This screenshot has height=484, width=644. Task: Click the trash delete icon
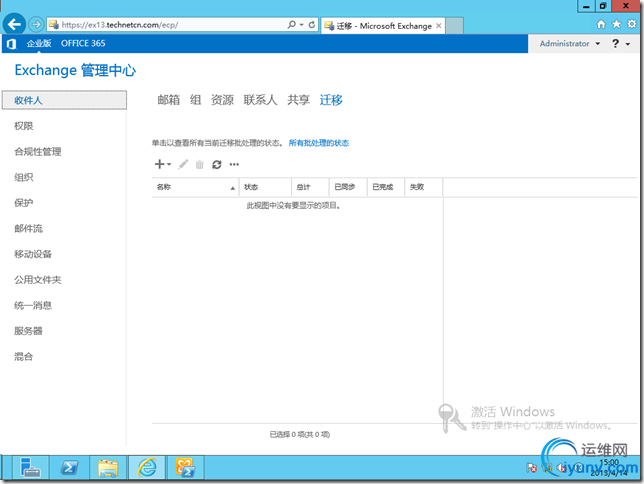200,164
